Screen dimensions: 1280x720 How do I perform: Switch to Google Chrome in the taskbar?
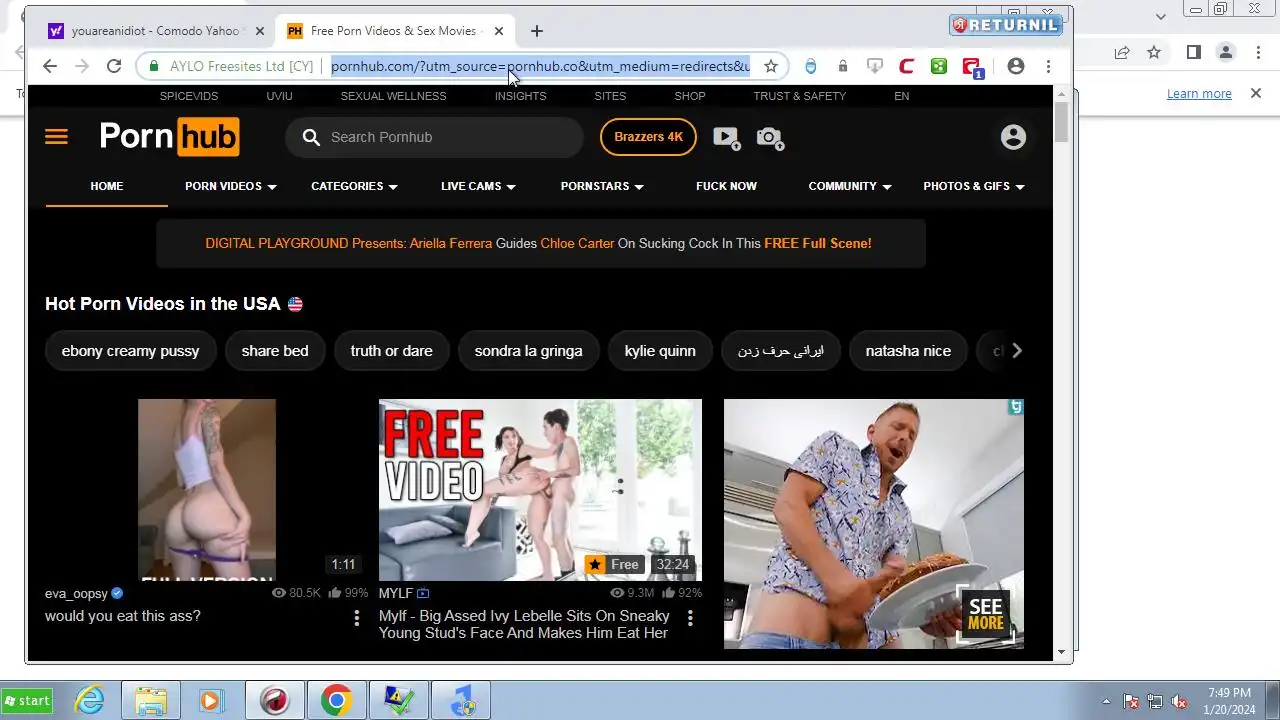click(x=336, y=701)
